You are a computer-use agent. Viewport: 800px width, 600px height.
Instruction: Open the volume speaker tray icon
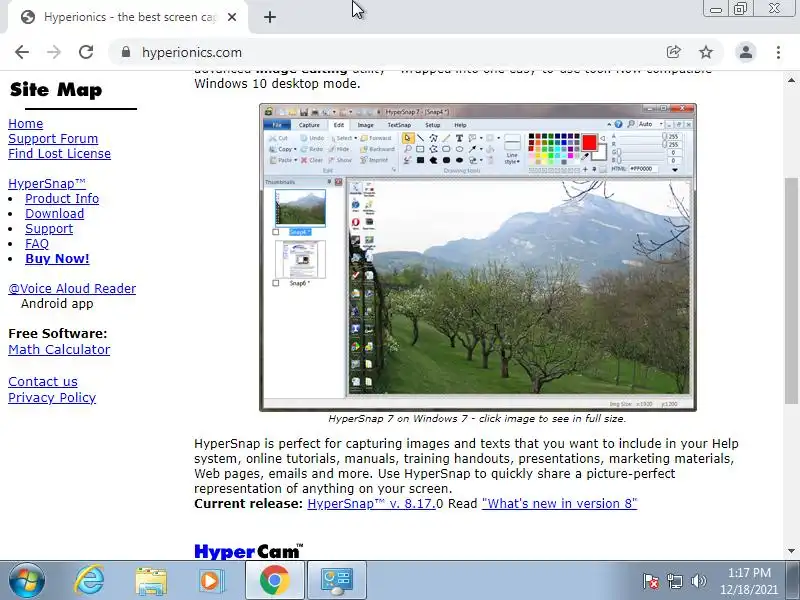click(x=698, y=581)
